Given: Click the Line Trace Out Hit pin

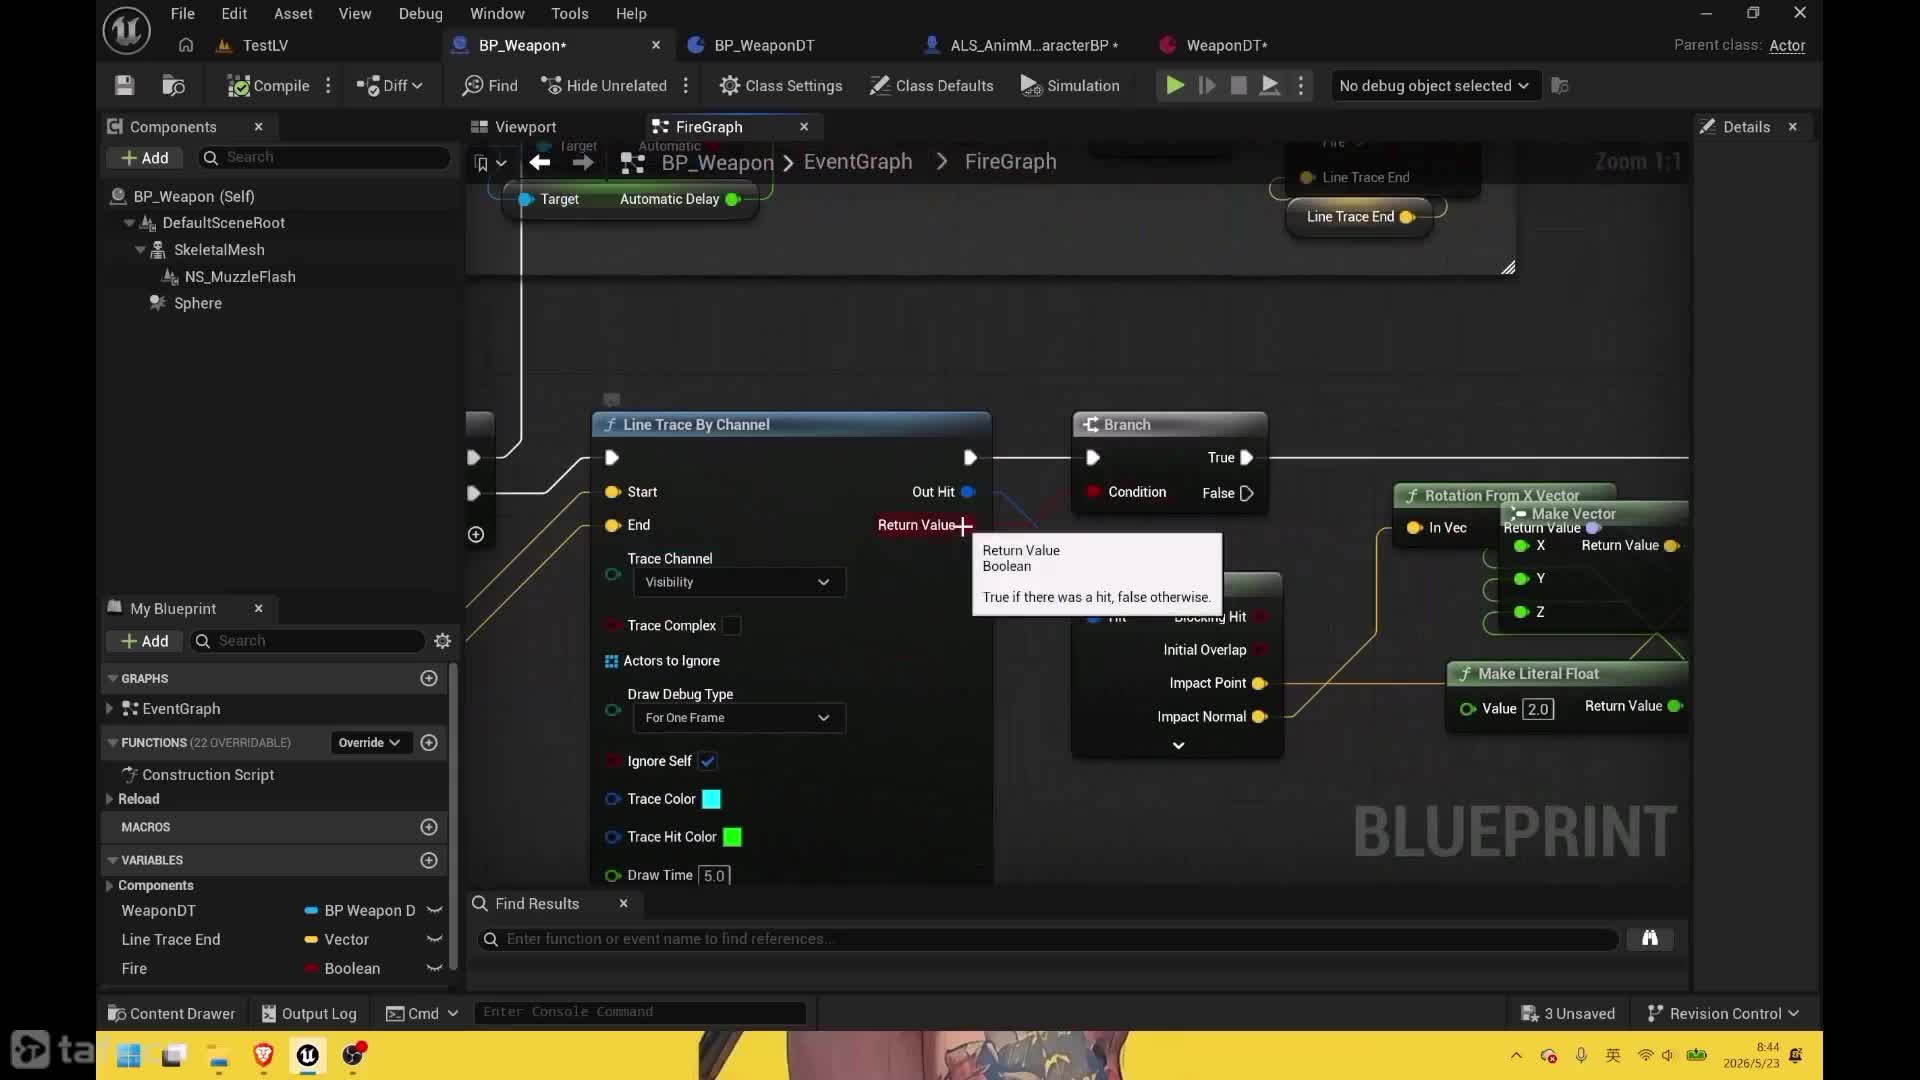Looking at the screenshot, I should pos(968,492).
